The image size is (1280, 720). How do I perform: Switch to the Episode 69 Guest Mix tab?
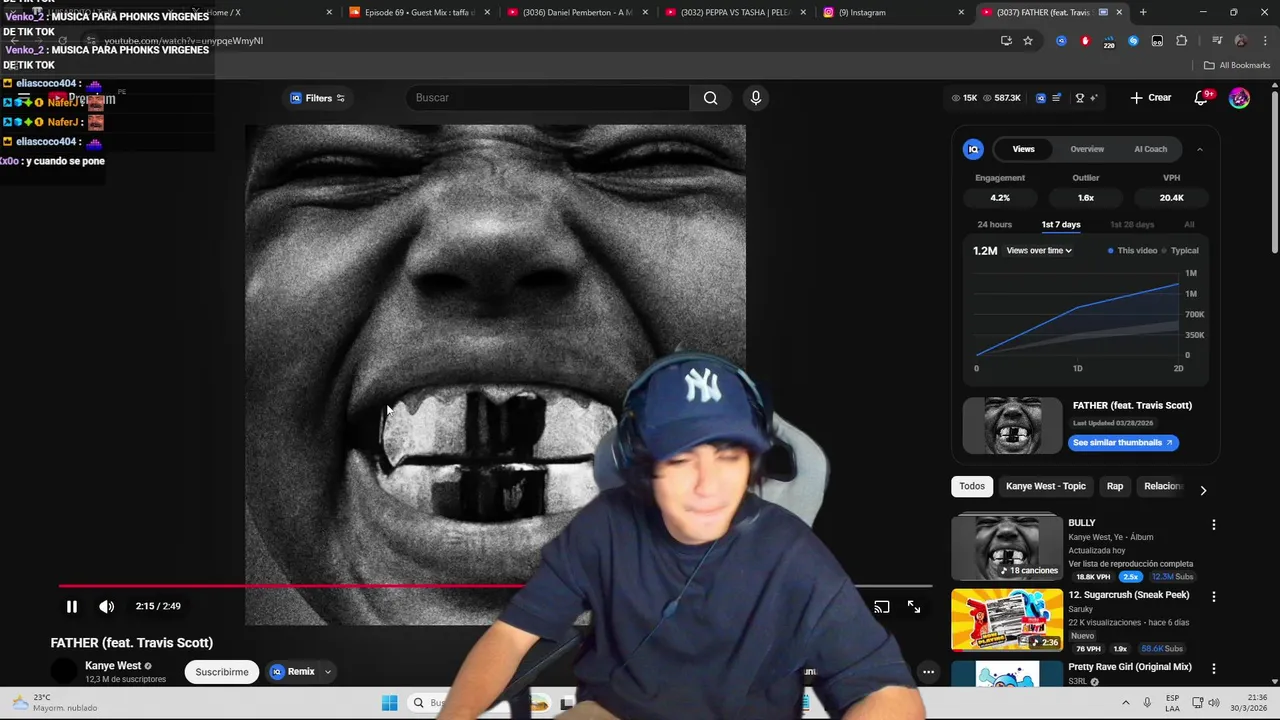[418, 13]
